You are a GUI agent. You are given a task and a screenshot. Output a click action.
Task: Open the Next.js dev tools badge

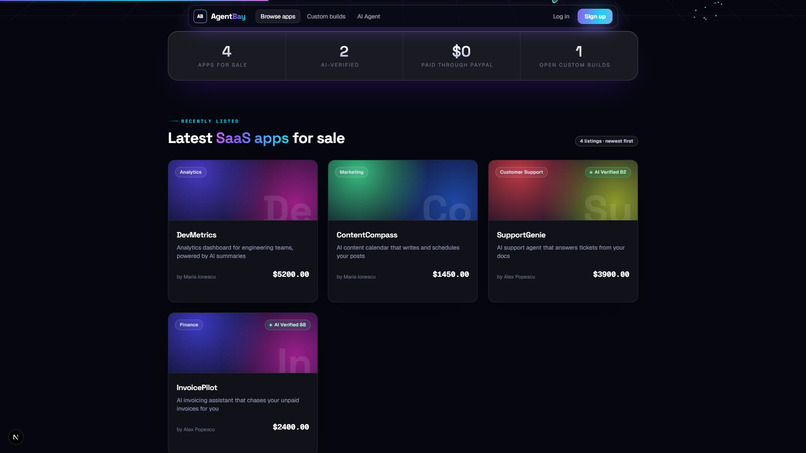tap(16, 437)
